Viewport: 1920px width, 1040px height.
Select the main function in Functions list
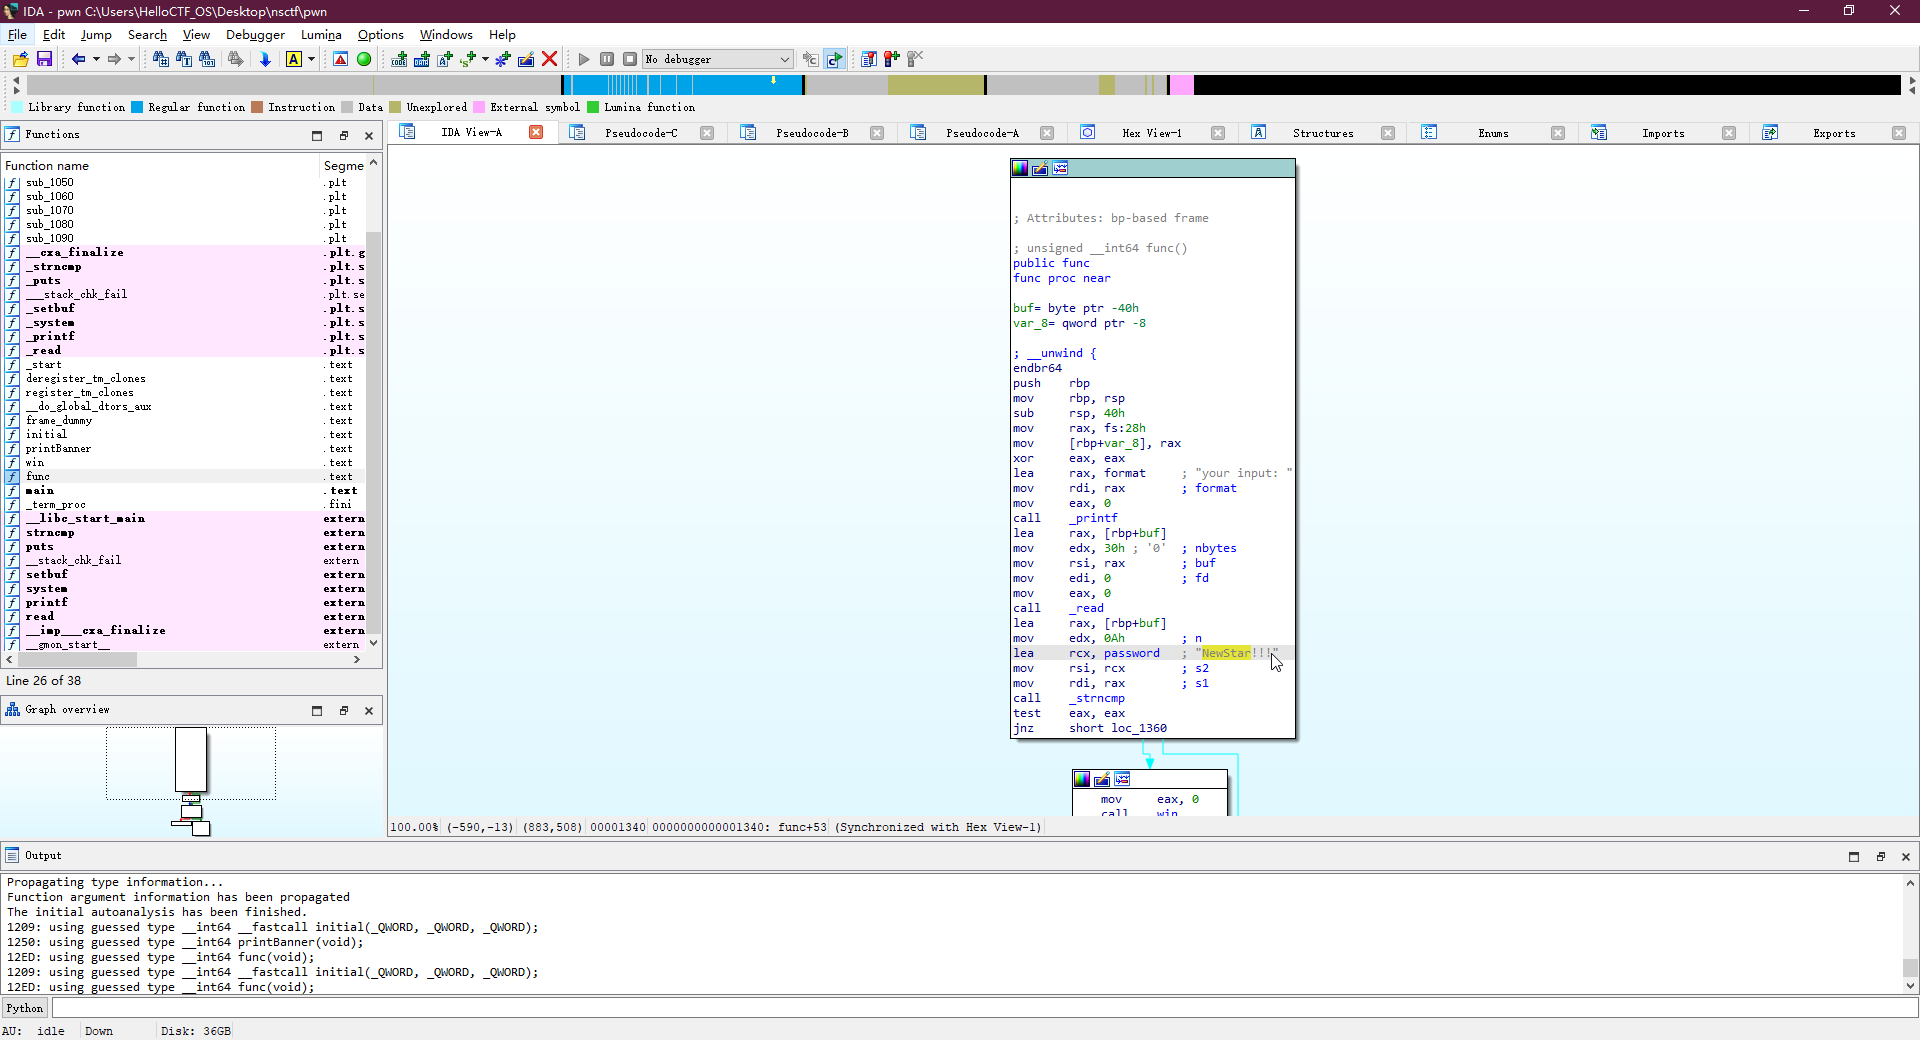click(x=40, y=491)
